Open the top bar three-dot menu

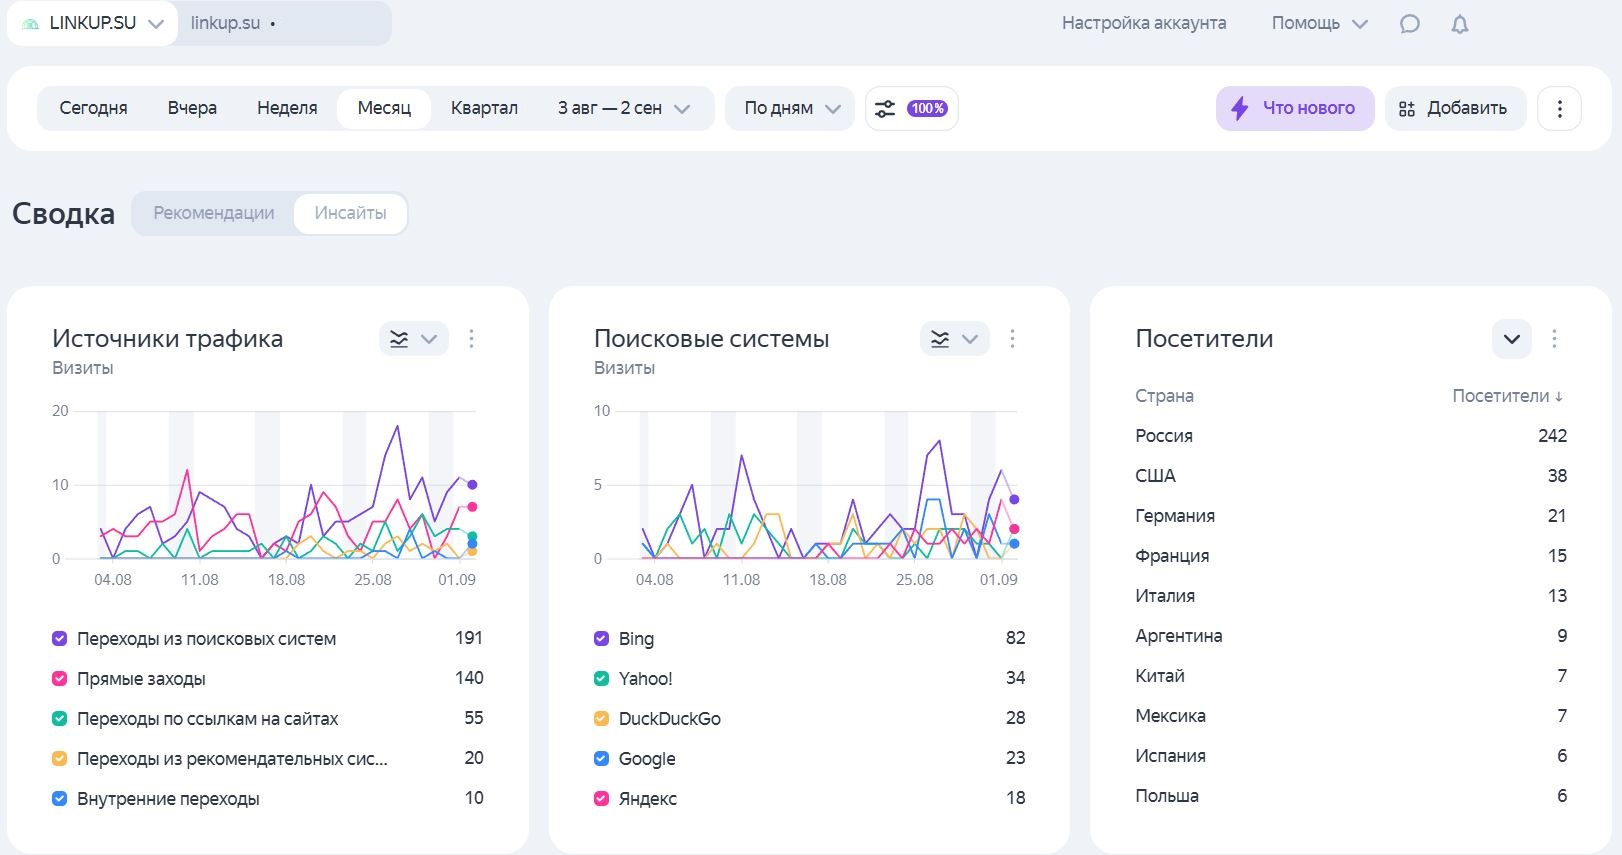[x=1559, y=108]
